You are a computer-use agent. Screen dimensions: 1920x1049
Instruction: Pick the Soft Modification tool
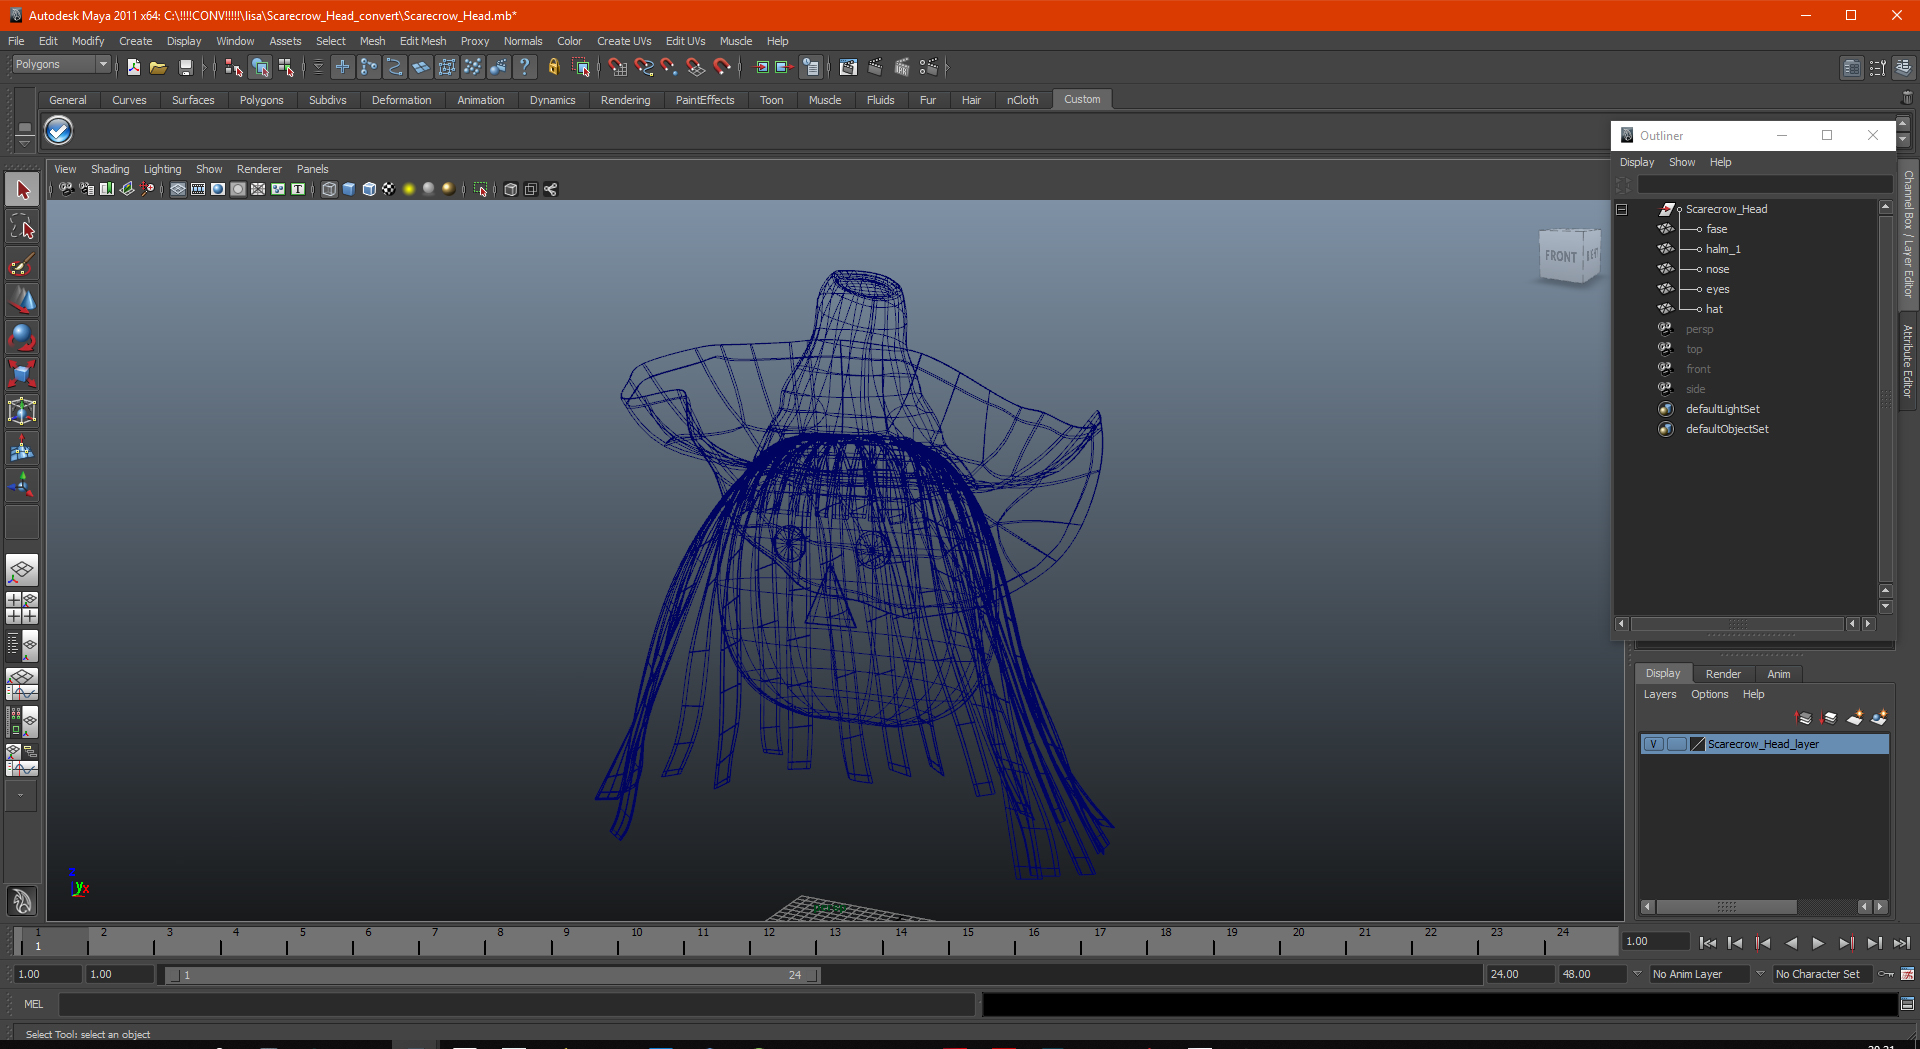tap(22, 449)
